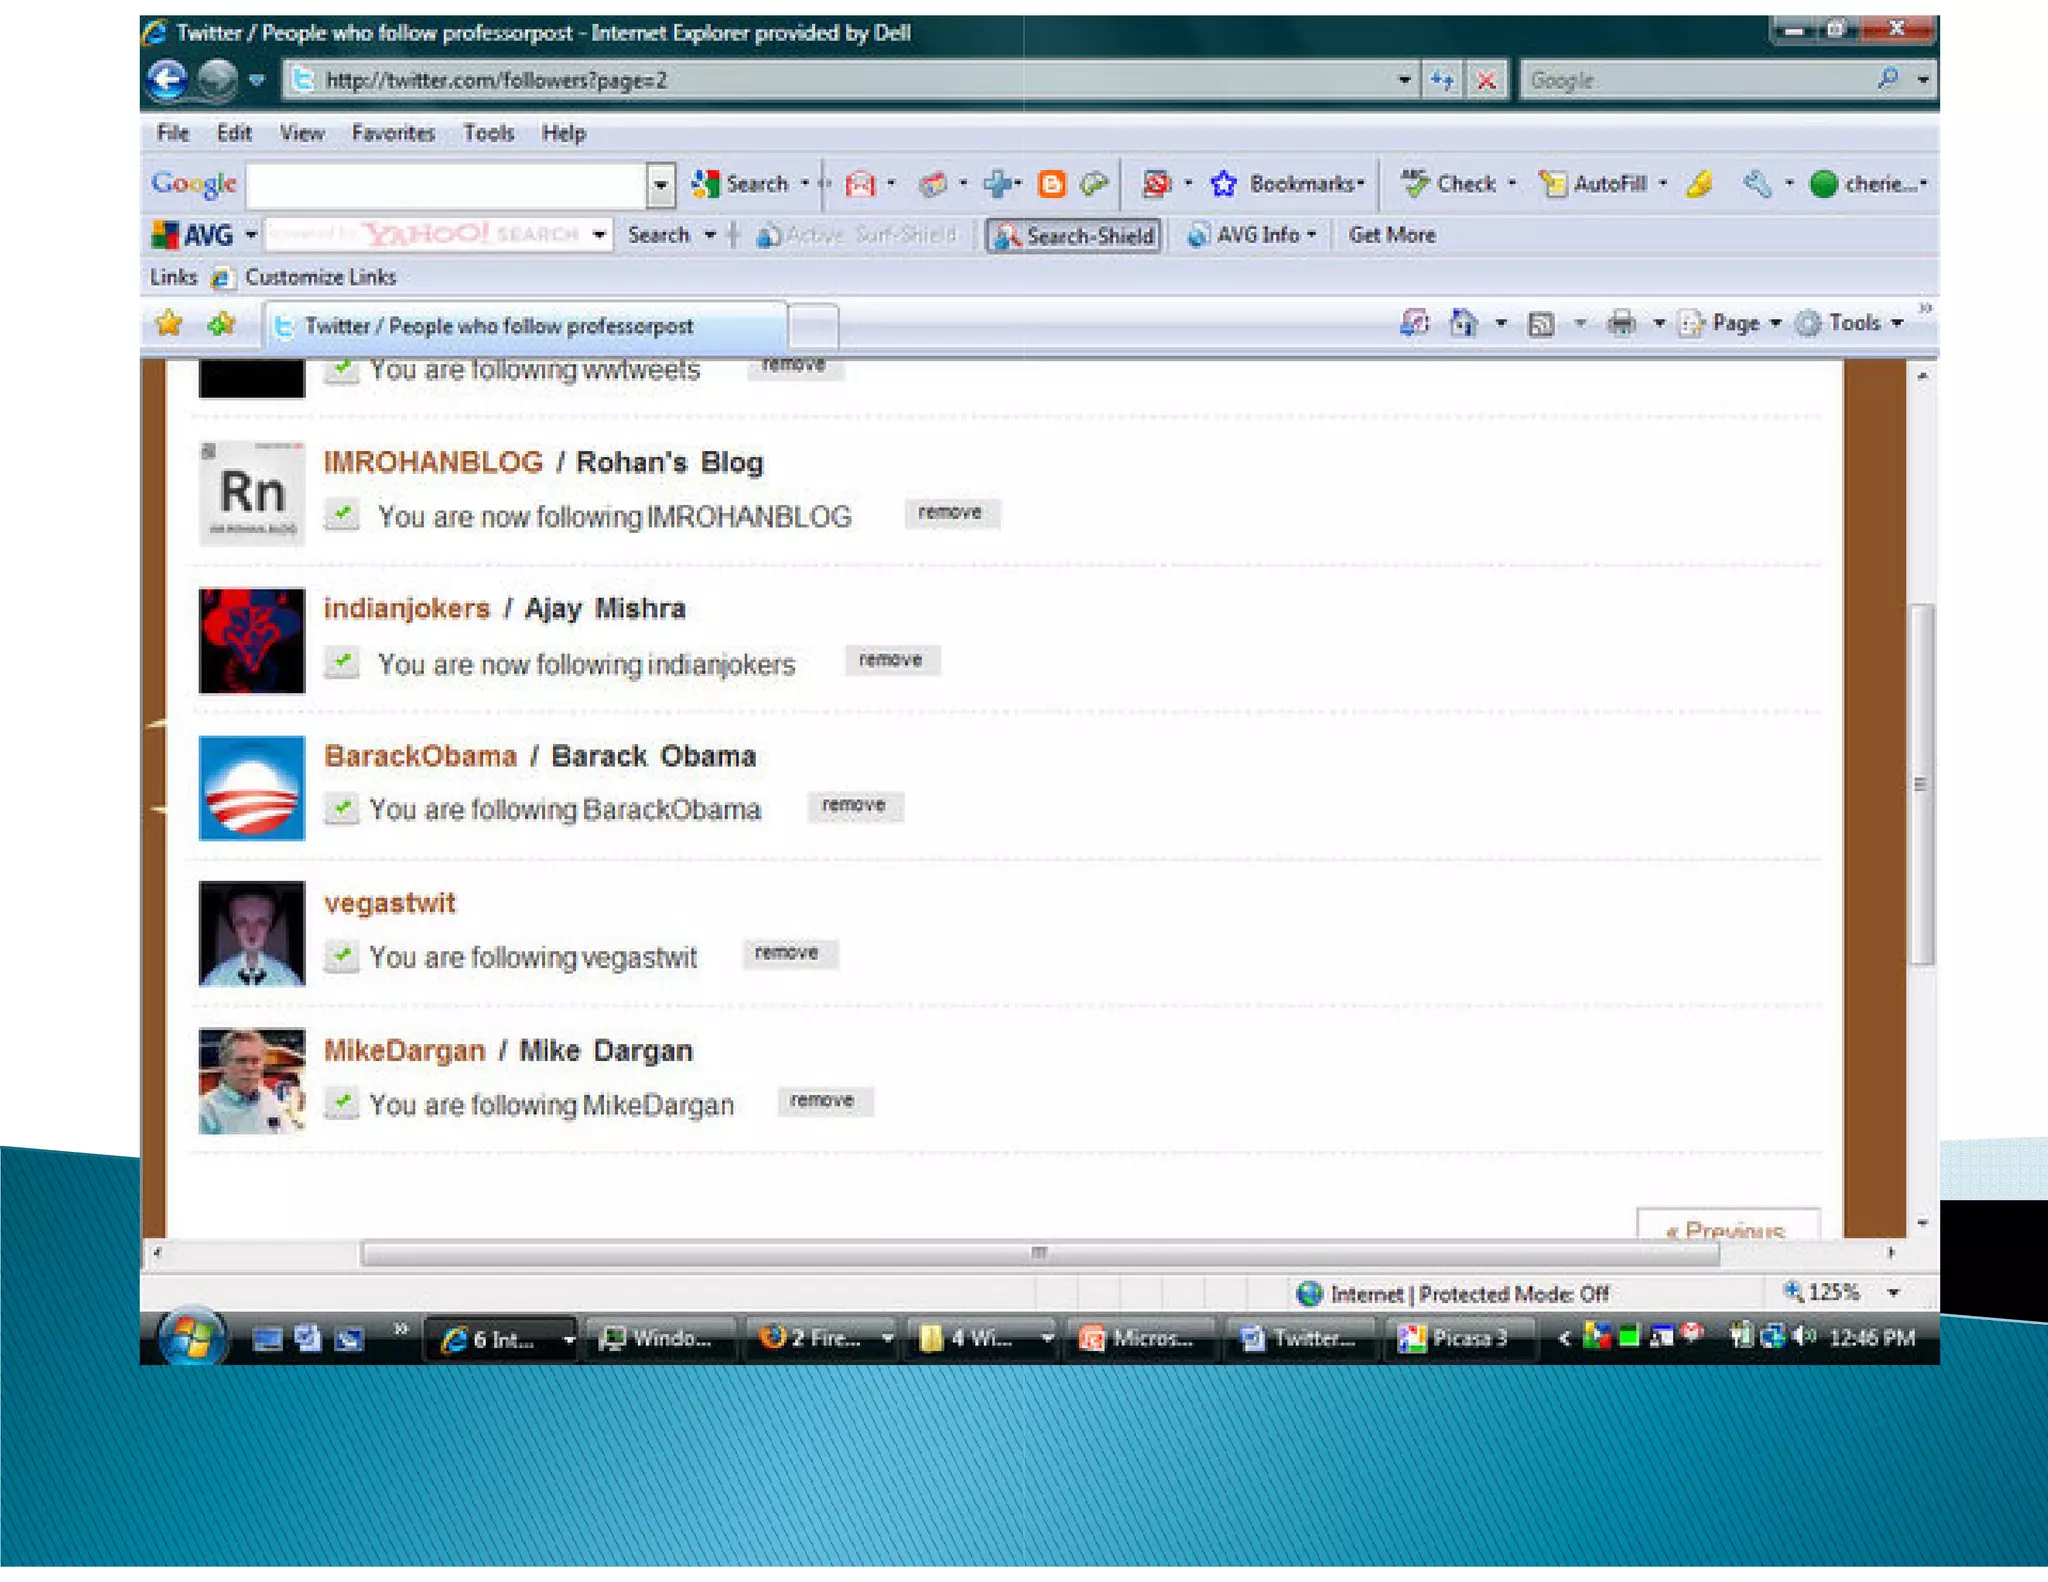Click the yellow highlighter icon

[x=1699, y=184]
